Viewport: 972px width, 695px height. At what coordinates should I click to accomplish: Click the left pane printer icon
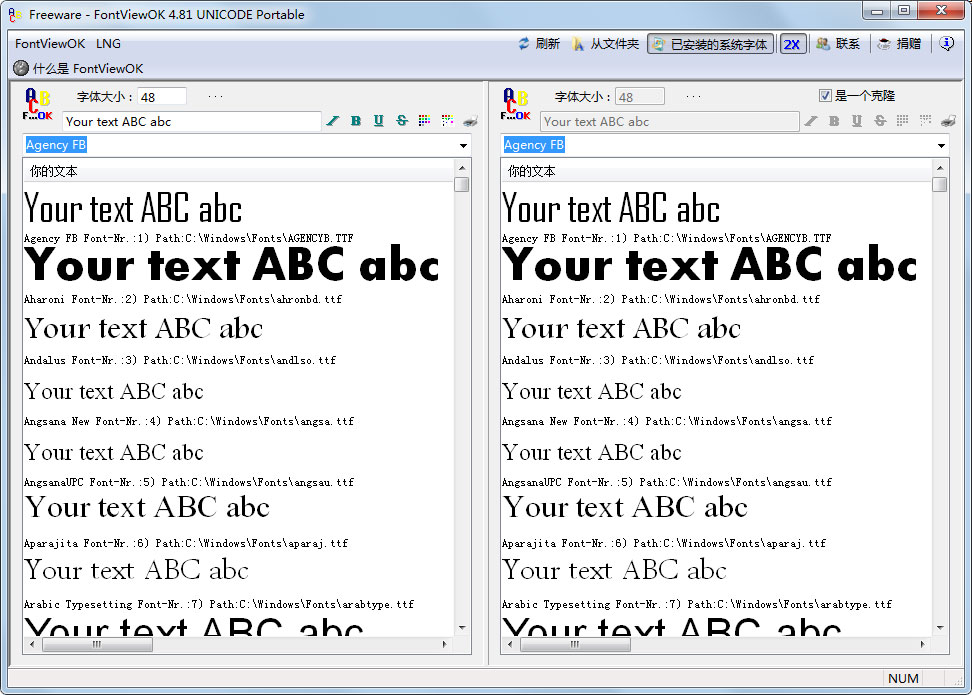(470, 121)
